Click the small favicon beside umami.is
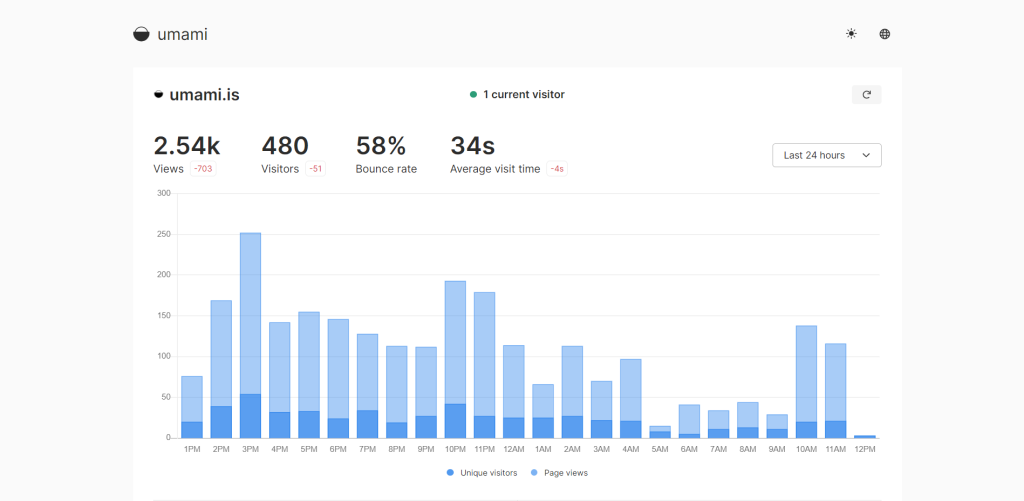 (x=158, y=95)
